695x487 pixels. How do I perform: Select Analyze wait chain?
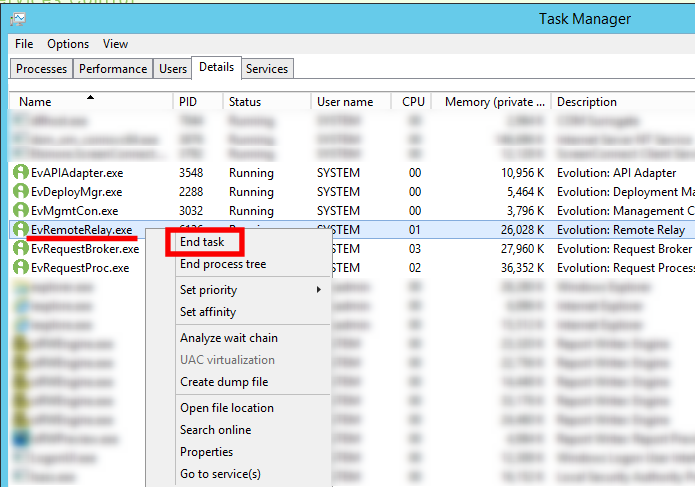tap(229, 338)
